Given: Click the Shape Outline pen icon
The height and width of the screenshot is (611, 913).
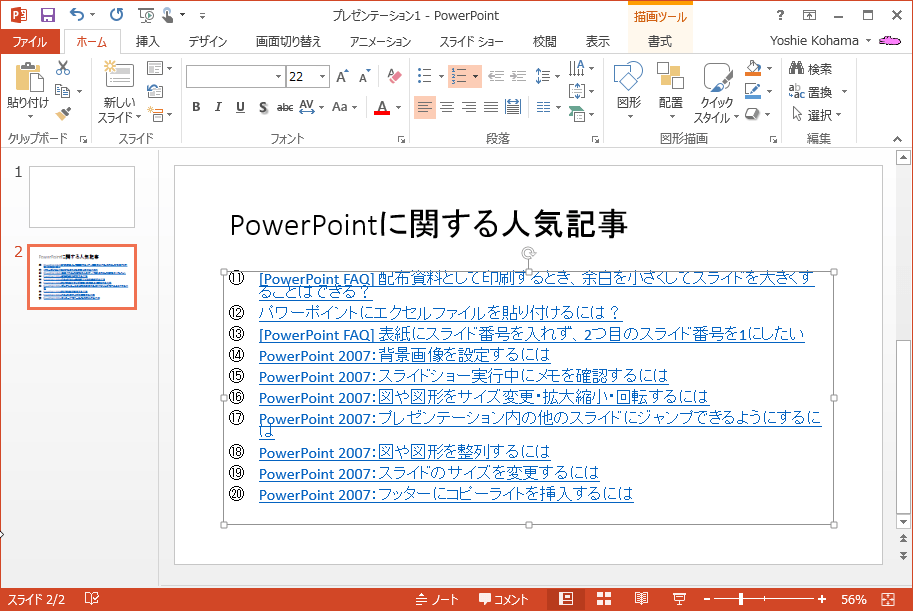Looking at the screenshot, I should (753, 91).
